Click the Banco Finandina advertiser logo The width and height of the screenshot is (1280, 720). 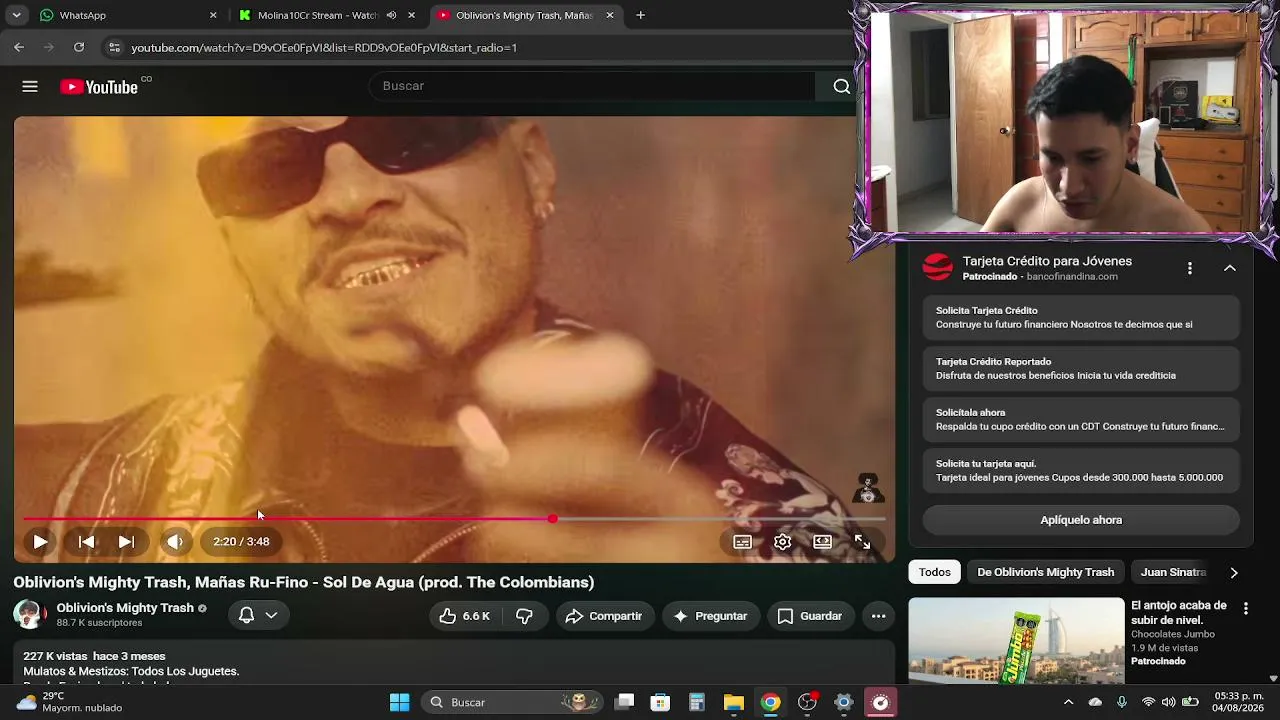(x=937, y=268)
